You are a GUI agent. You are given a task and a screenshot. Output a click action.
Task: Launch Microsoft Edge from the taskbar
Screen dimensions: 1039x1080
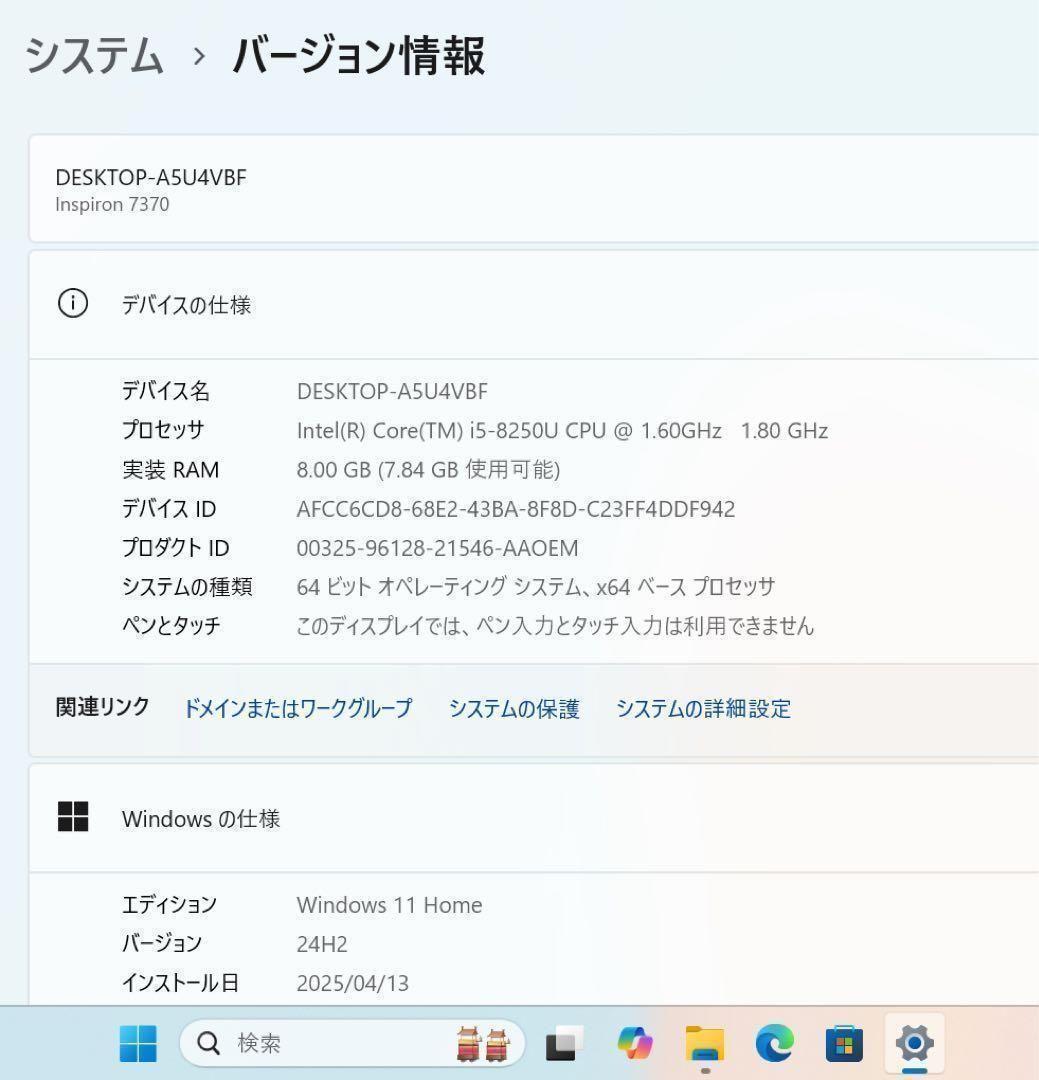tap(774, 1043)
